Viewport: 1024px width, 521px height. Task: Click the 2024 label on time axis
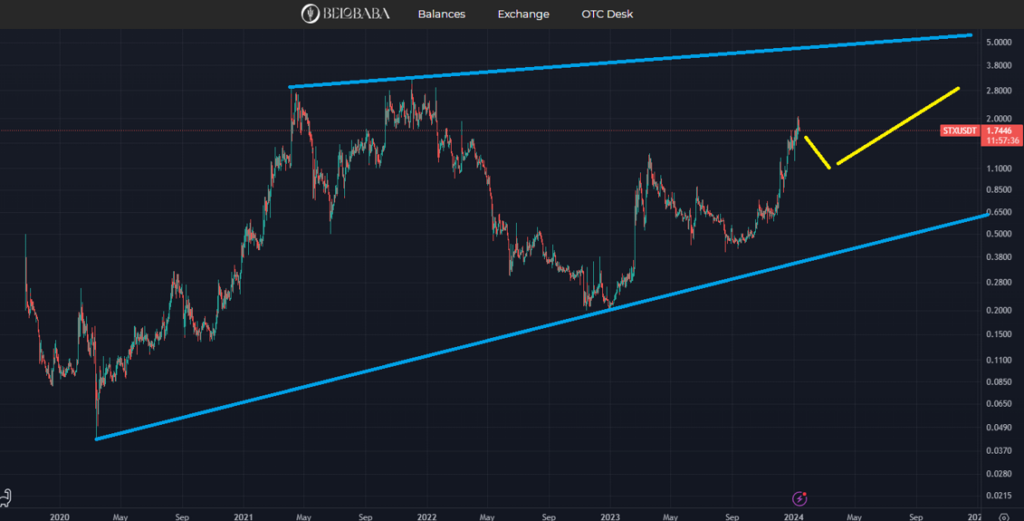(793, 517)
